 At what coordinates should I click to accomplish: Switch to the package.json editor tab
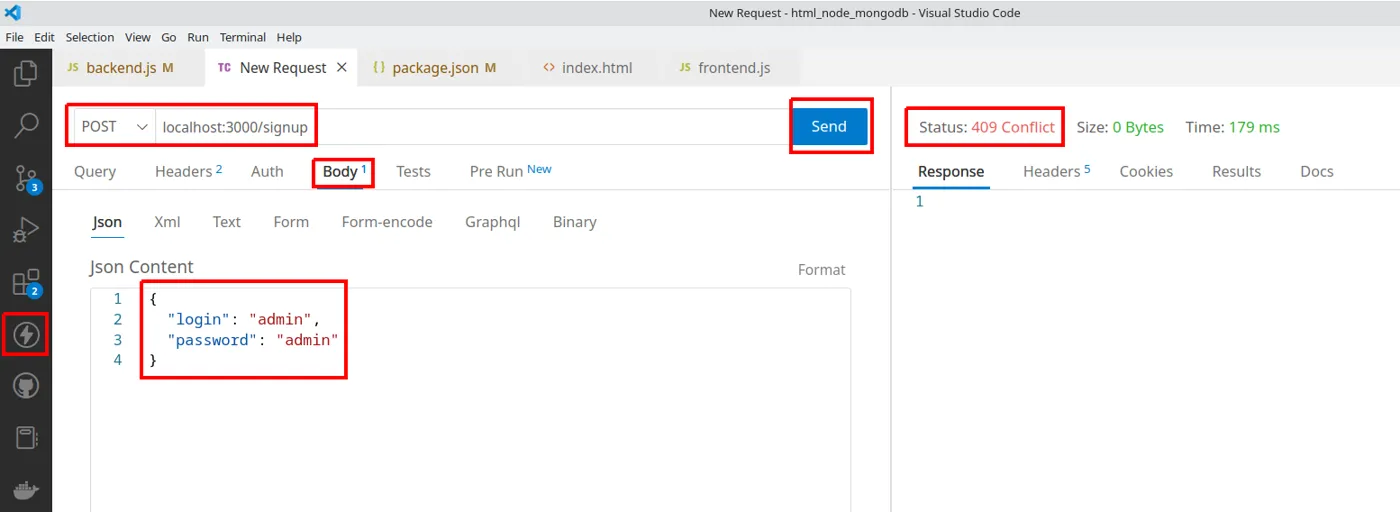point(435,67)
